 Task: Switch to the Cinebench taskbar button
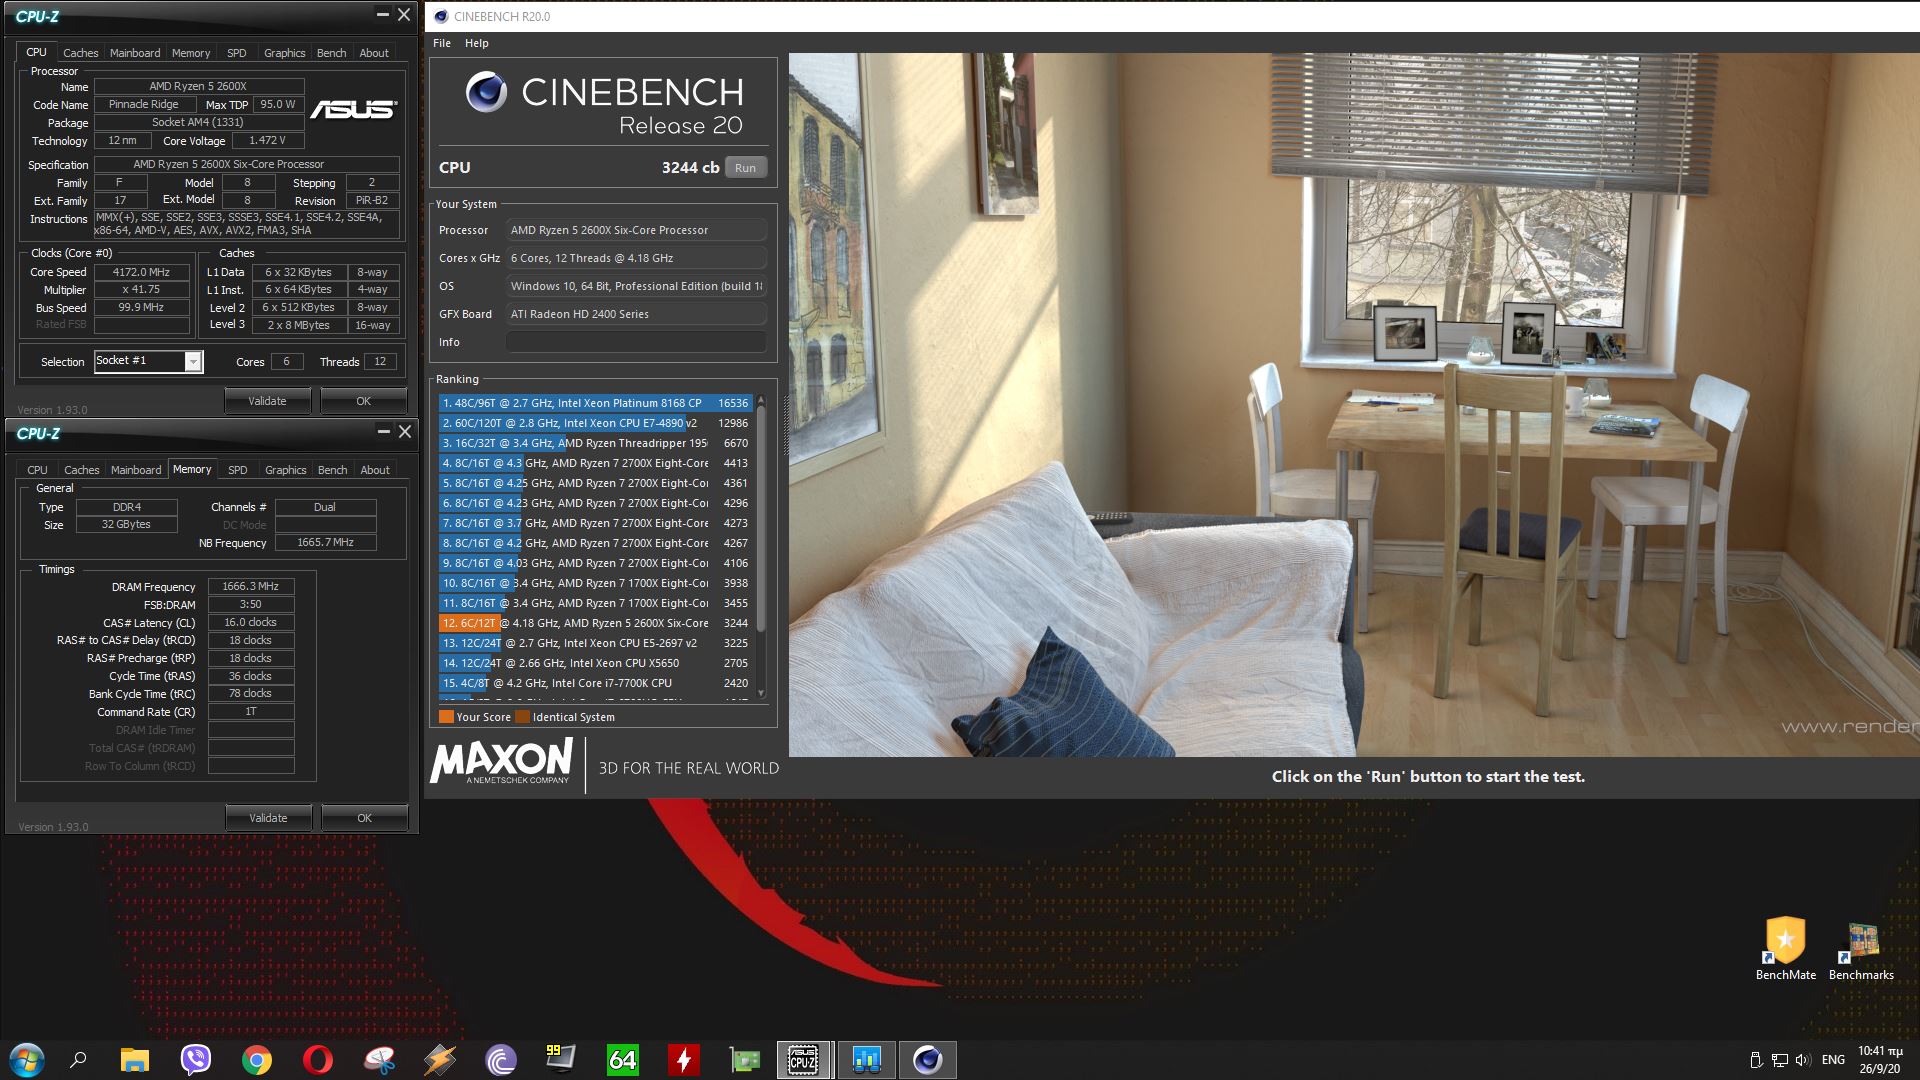coord(928,1060)
